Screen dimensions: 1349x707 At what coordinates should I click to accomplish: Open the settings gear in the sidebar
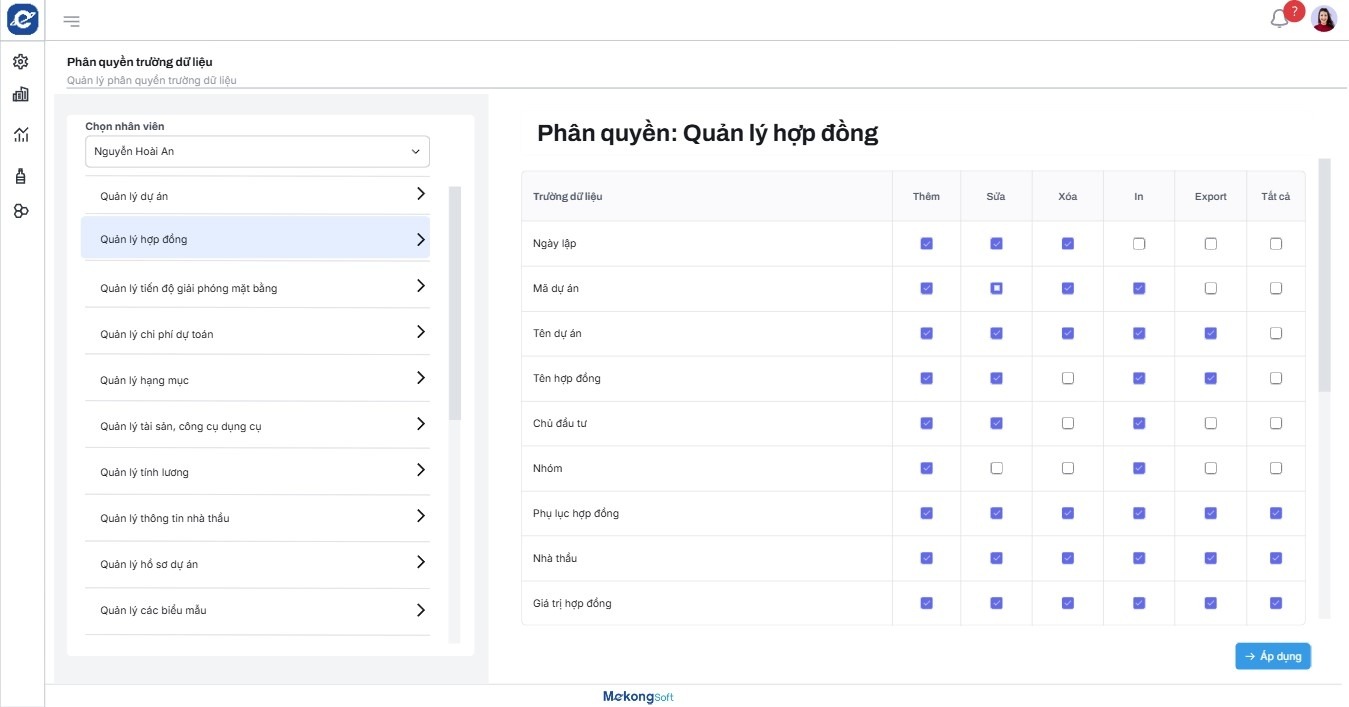pos(21,62)
